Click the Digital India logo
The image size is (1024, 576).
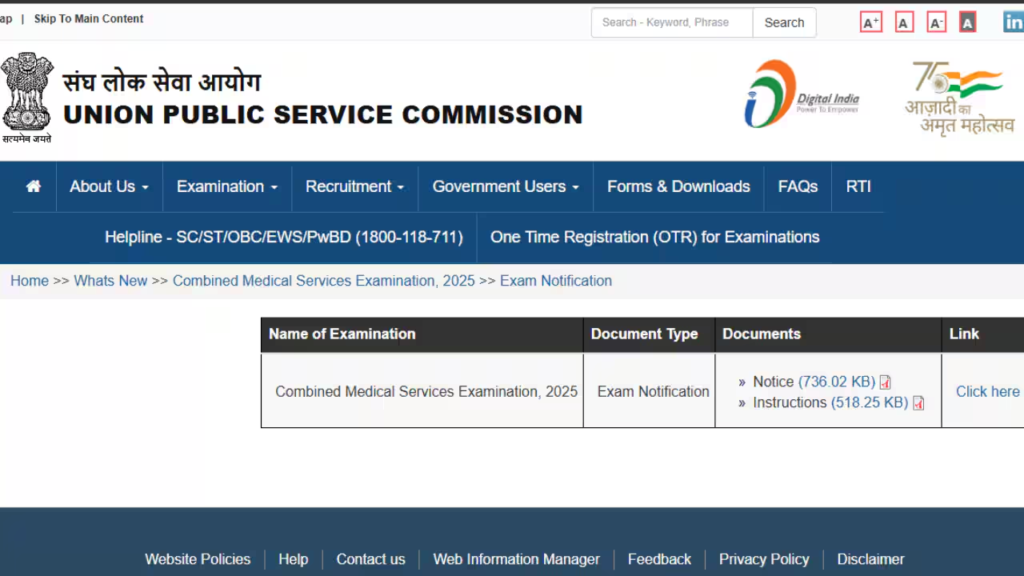coord(801,96)
